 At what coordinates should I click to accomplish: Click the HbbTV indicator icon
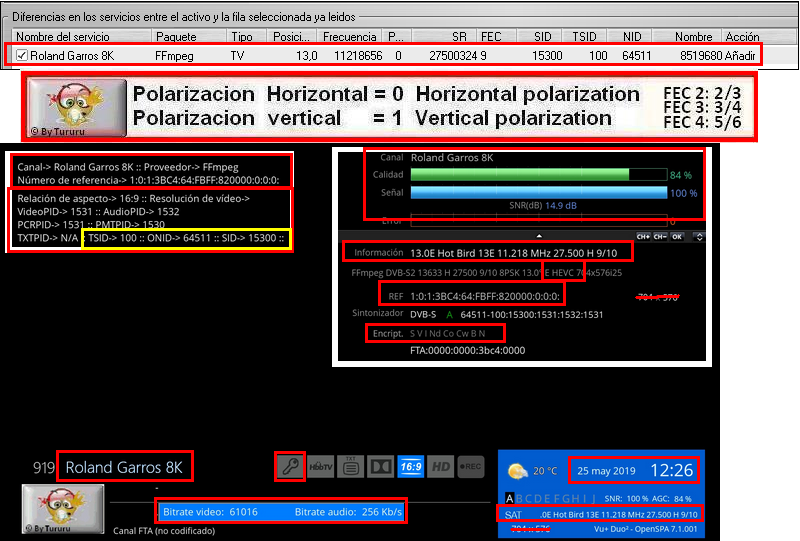pos(321,466)
